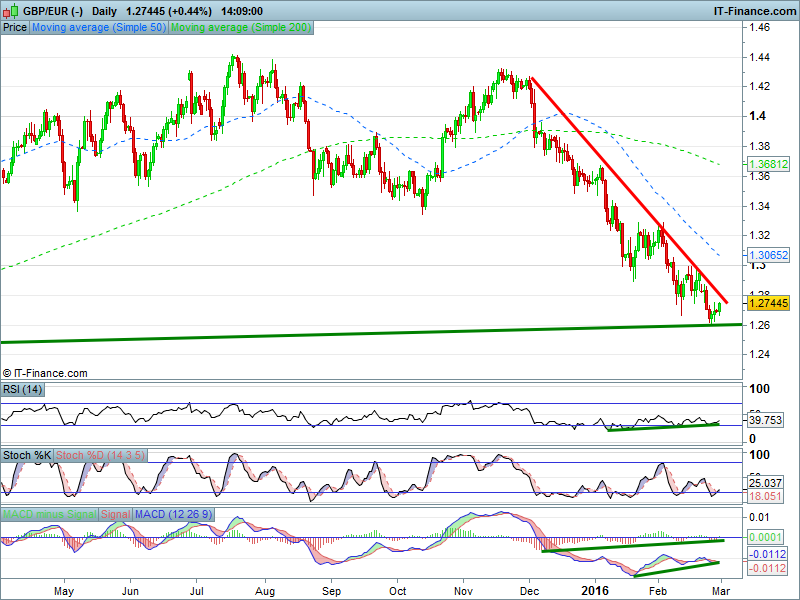Select the Moving average (Simple 50) label
Image resolution: width=800 pixels, height=600 pixels.
(99, 28)
